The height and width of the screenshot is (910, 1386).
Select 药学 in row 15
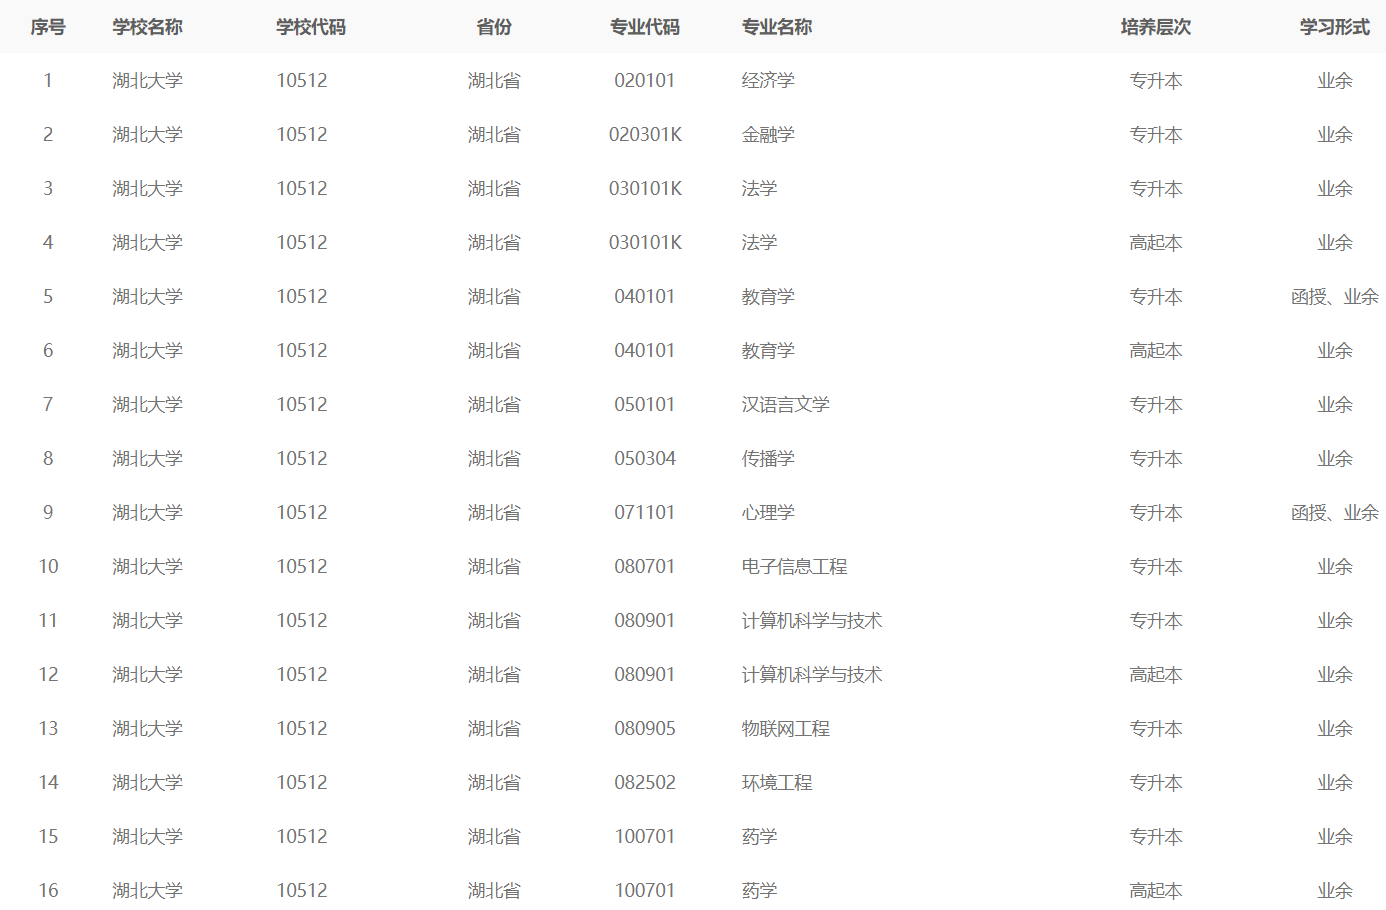coord(759,837)
